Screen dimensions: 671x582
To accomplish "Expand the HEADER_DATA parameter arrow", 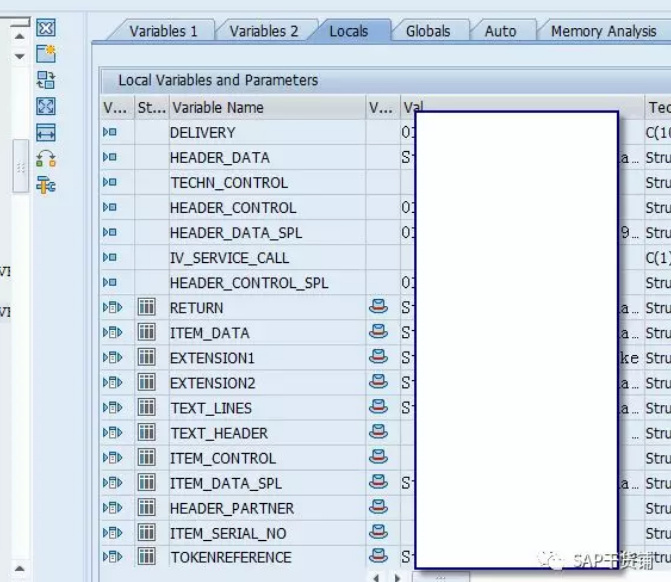I will 110,157.
